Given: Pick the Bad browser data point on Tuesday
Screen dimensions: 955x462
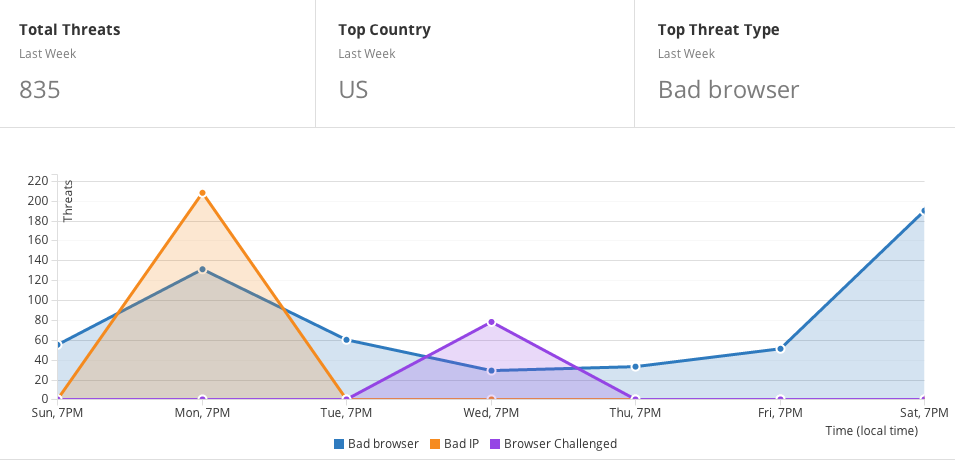Looking at the screenshot, I should (x=347, y=340).
